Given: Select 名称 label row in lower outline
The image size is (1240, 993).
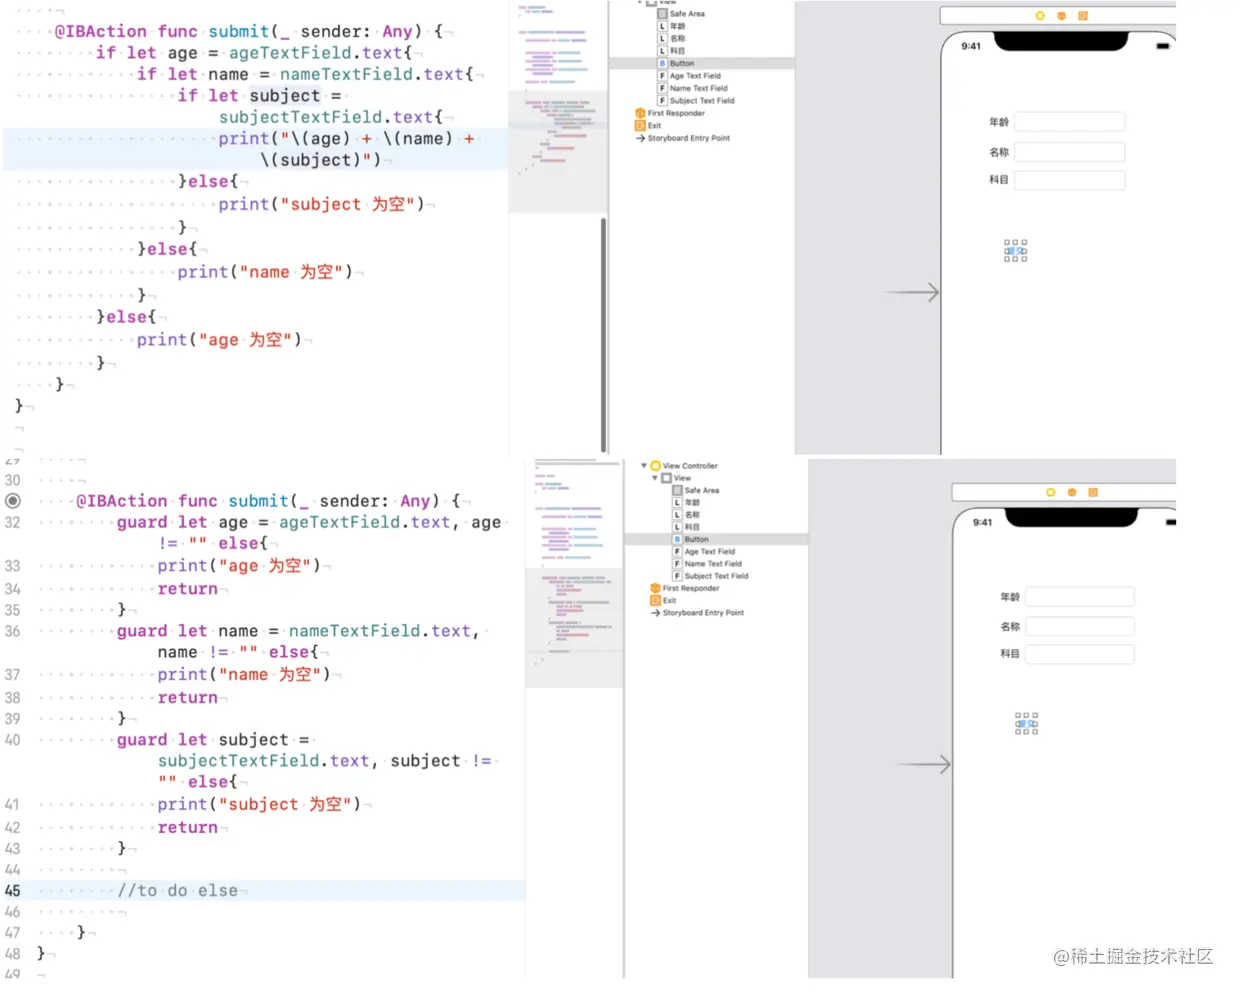Looking at the screenshot, I should point(687,515).
